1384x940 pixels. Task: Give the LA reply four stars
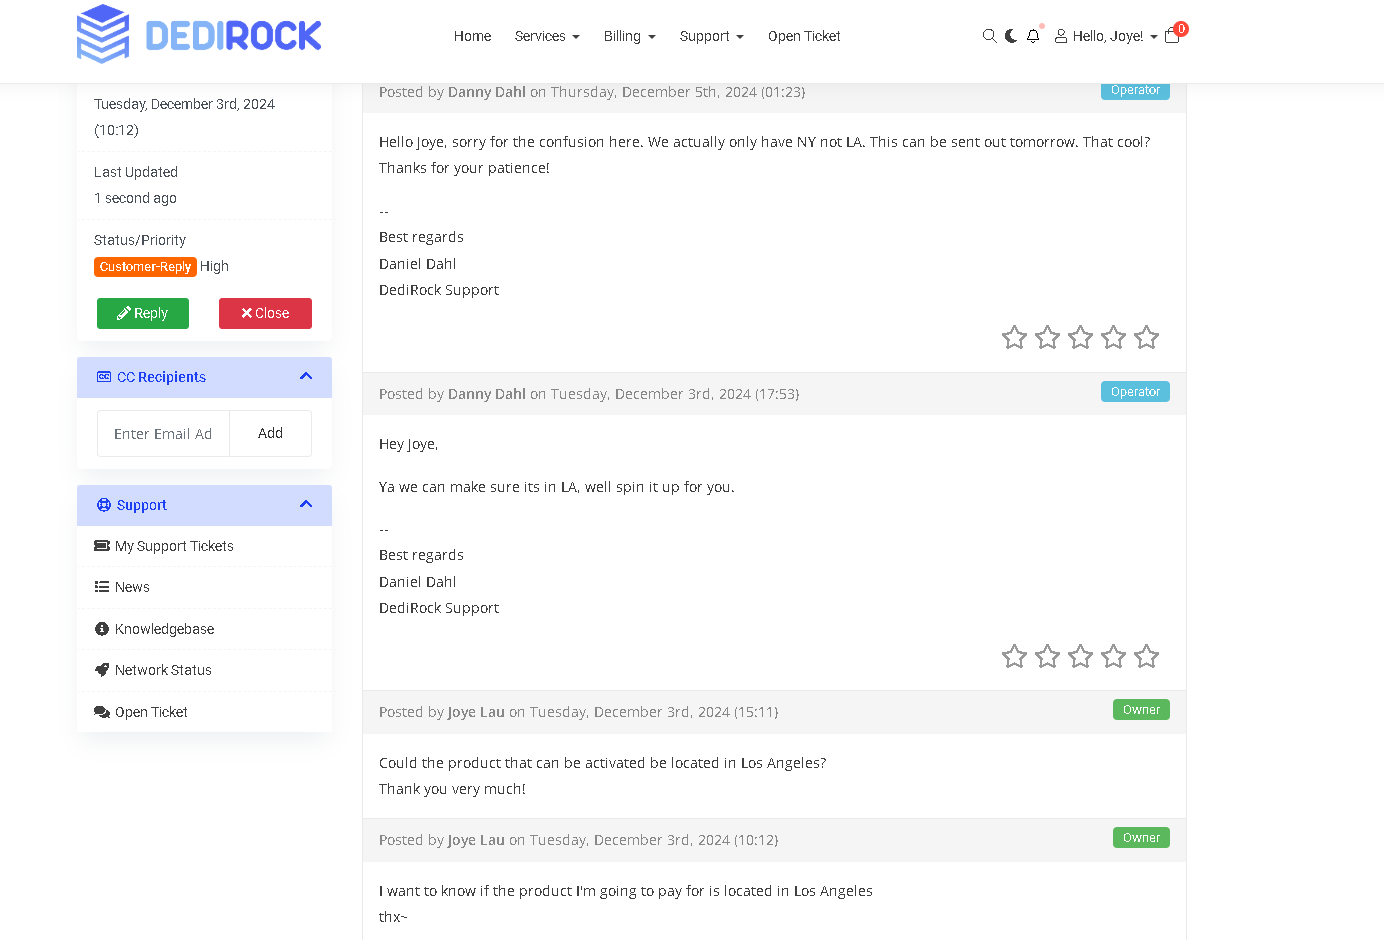(x=1113, y=657)
